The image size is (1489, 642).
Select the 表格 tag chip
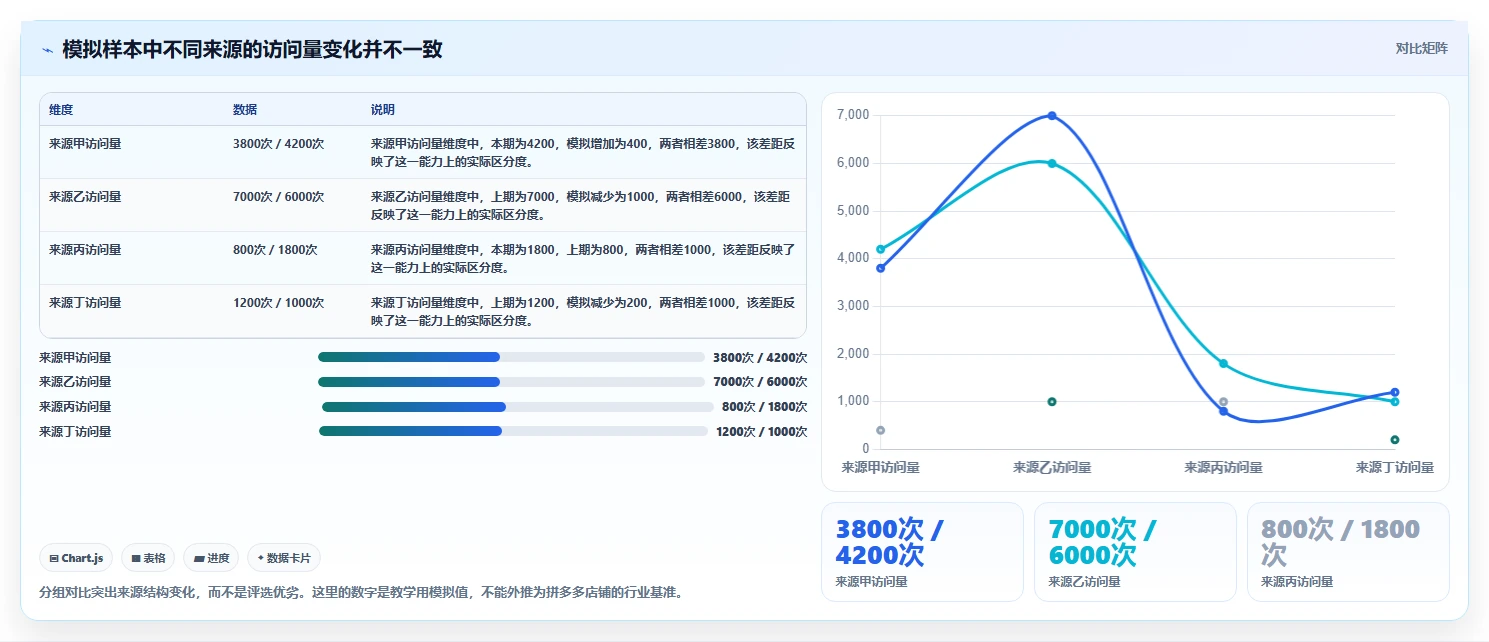[148, 558]
